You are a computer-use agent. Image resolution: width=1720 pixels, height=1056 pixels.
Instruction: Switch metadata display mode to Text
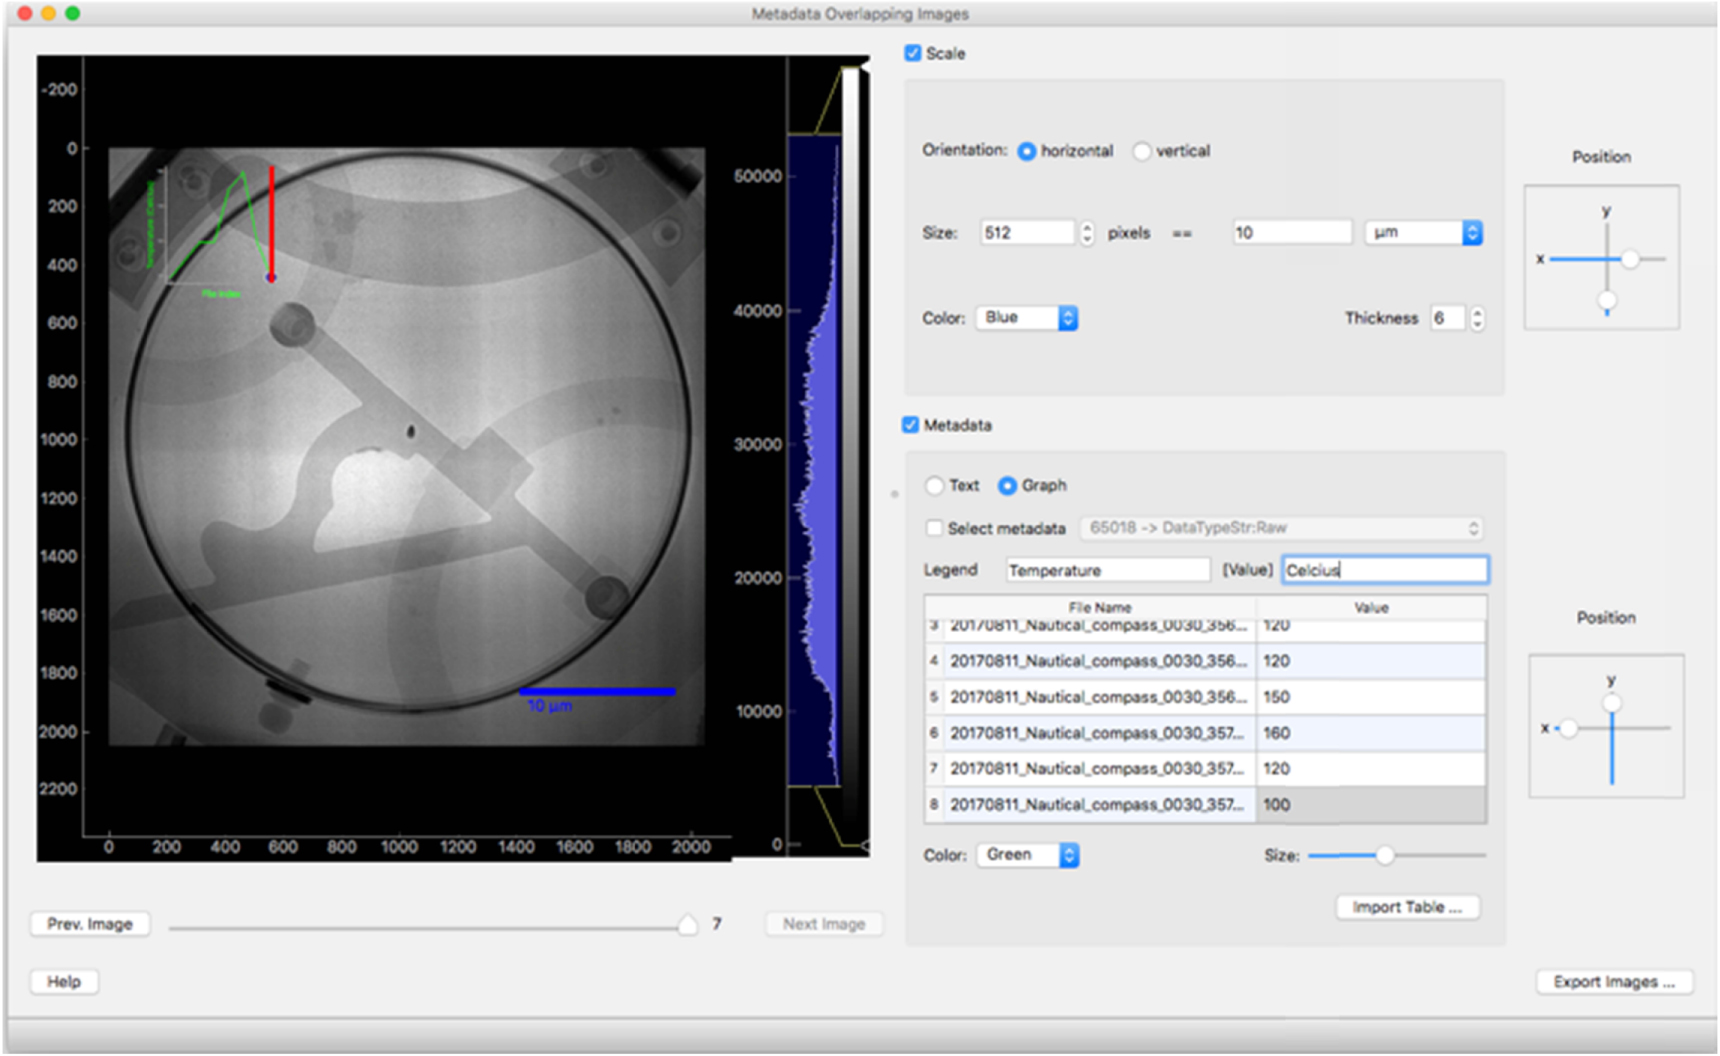coord(935,485)
